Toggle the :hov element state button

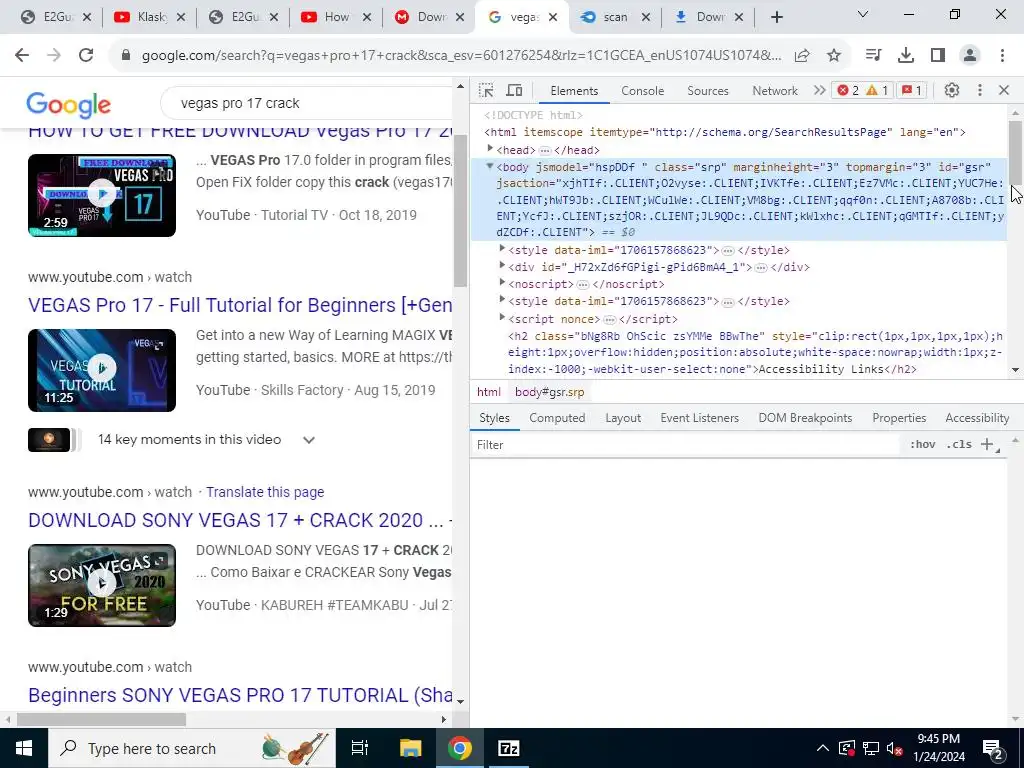[922, 445]
